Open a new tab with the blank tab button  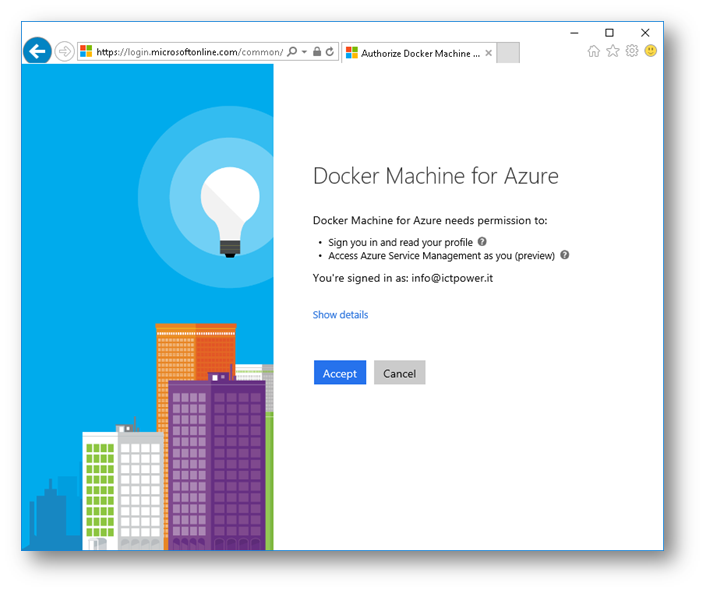(x=508, y=53)
